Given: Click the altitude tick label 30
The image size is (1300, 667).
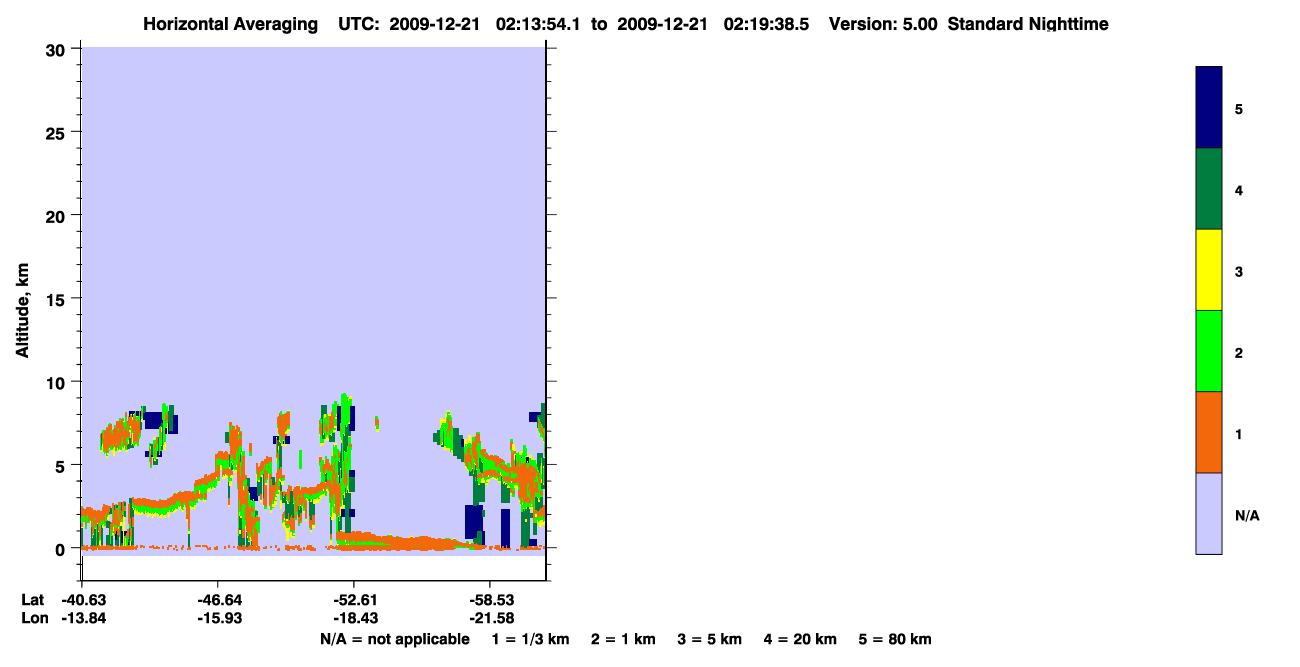Looking at the screenshot, I should 57,49.
